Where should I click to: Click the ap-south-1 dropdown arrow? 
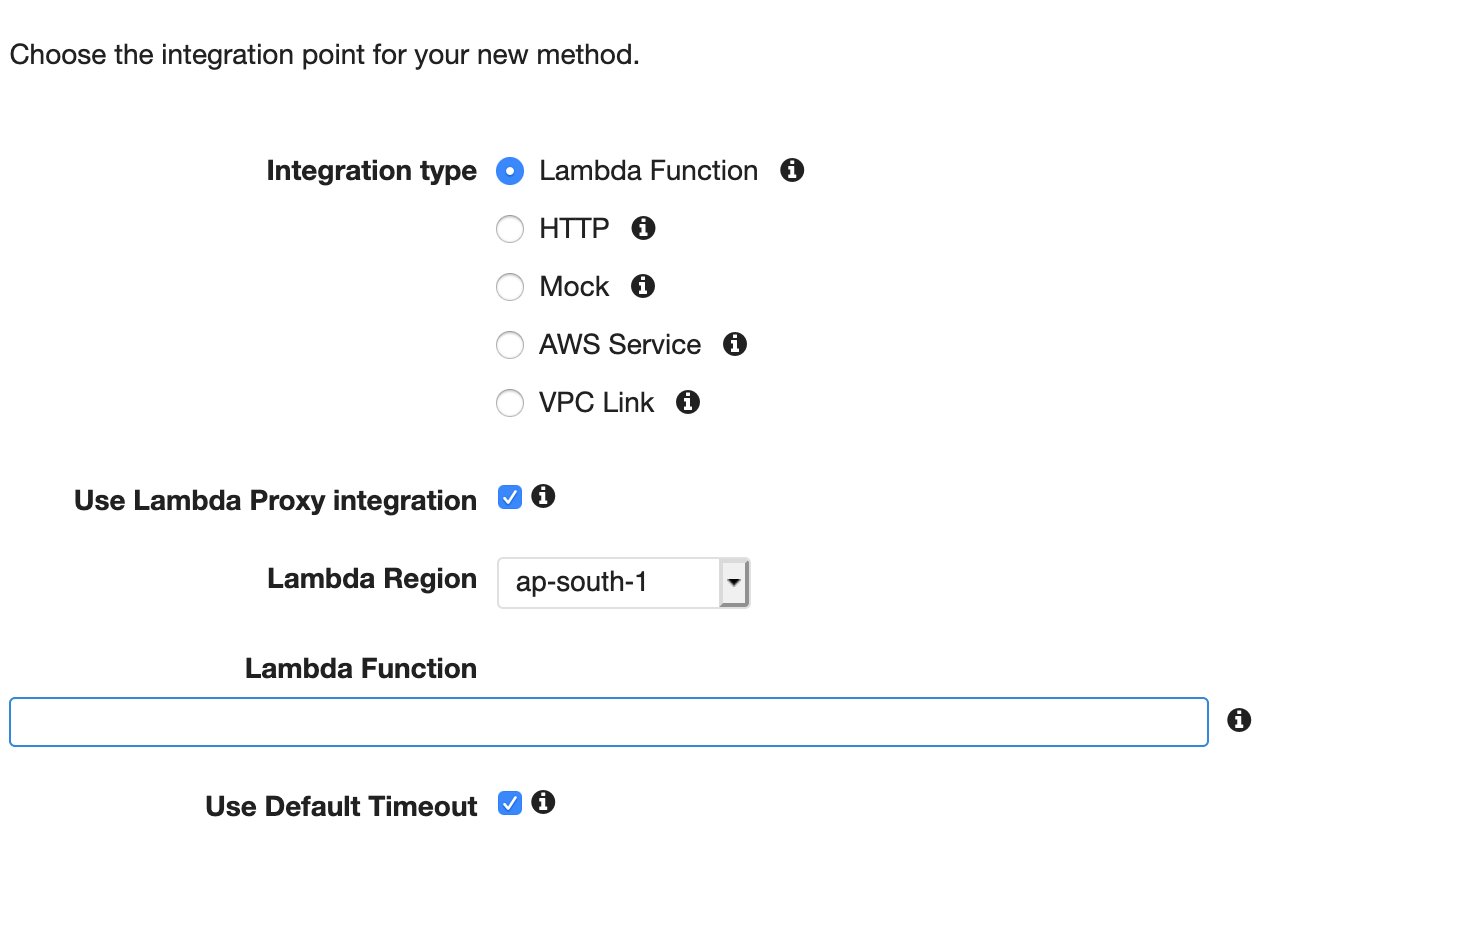(734, 583)
